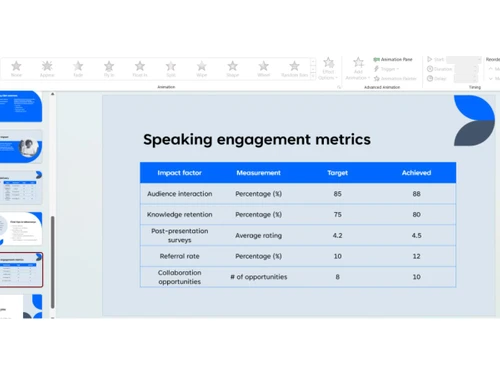
Task: Open the Add Animation dropdown
Action: [358, 69]
